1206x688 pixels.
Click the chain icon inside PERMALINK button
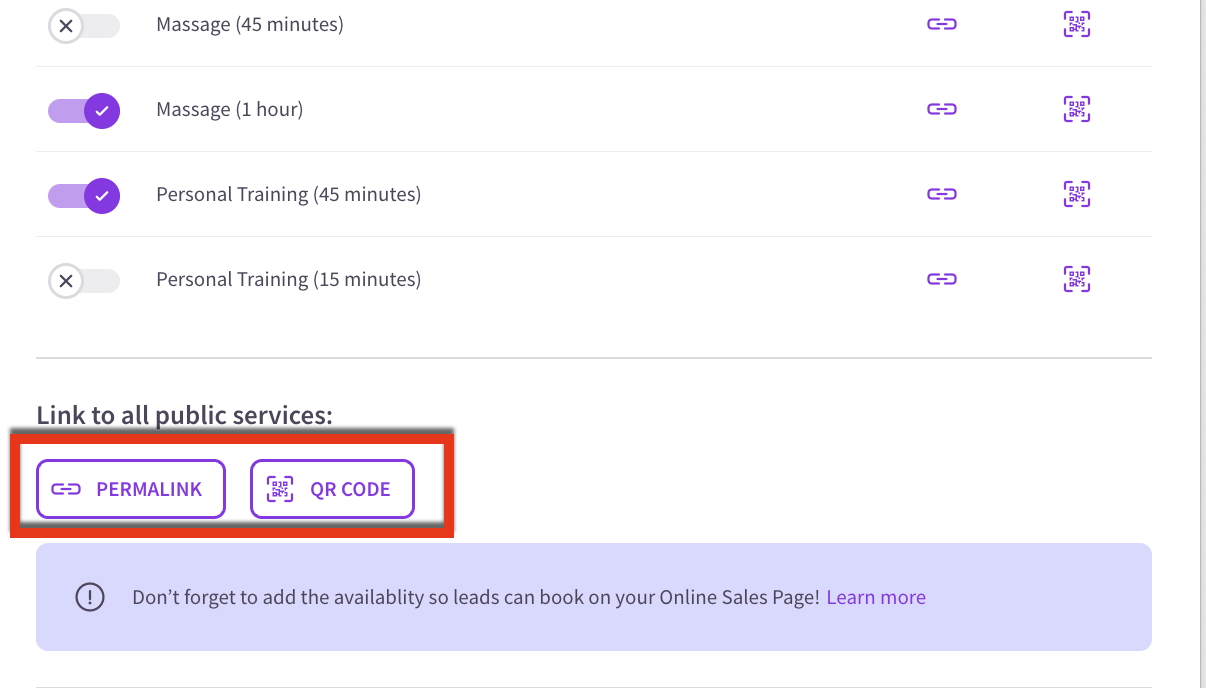(66, 489)
